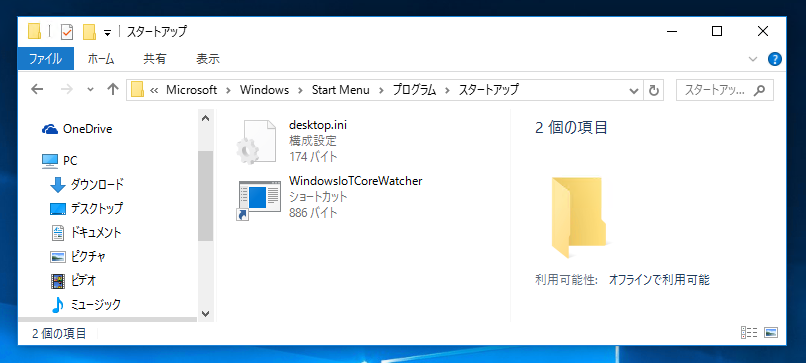Open Properties quick access checkmark icon
This screenshot has height=363, width=806.
coord(67,32)
